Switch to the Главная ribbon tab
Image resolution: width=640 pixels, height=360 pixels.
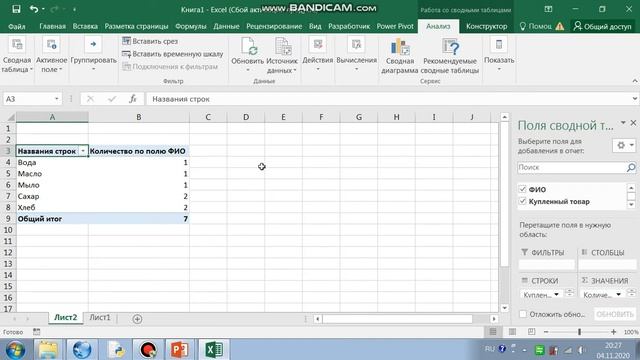click(x=52, y=27)
